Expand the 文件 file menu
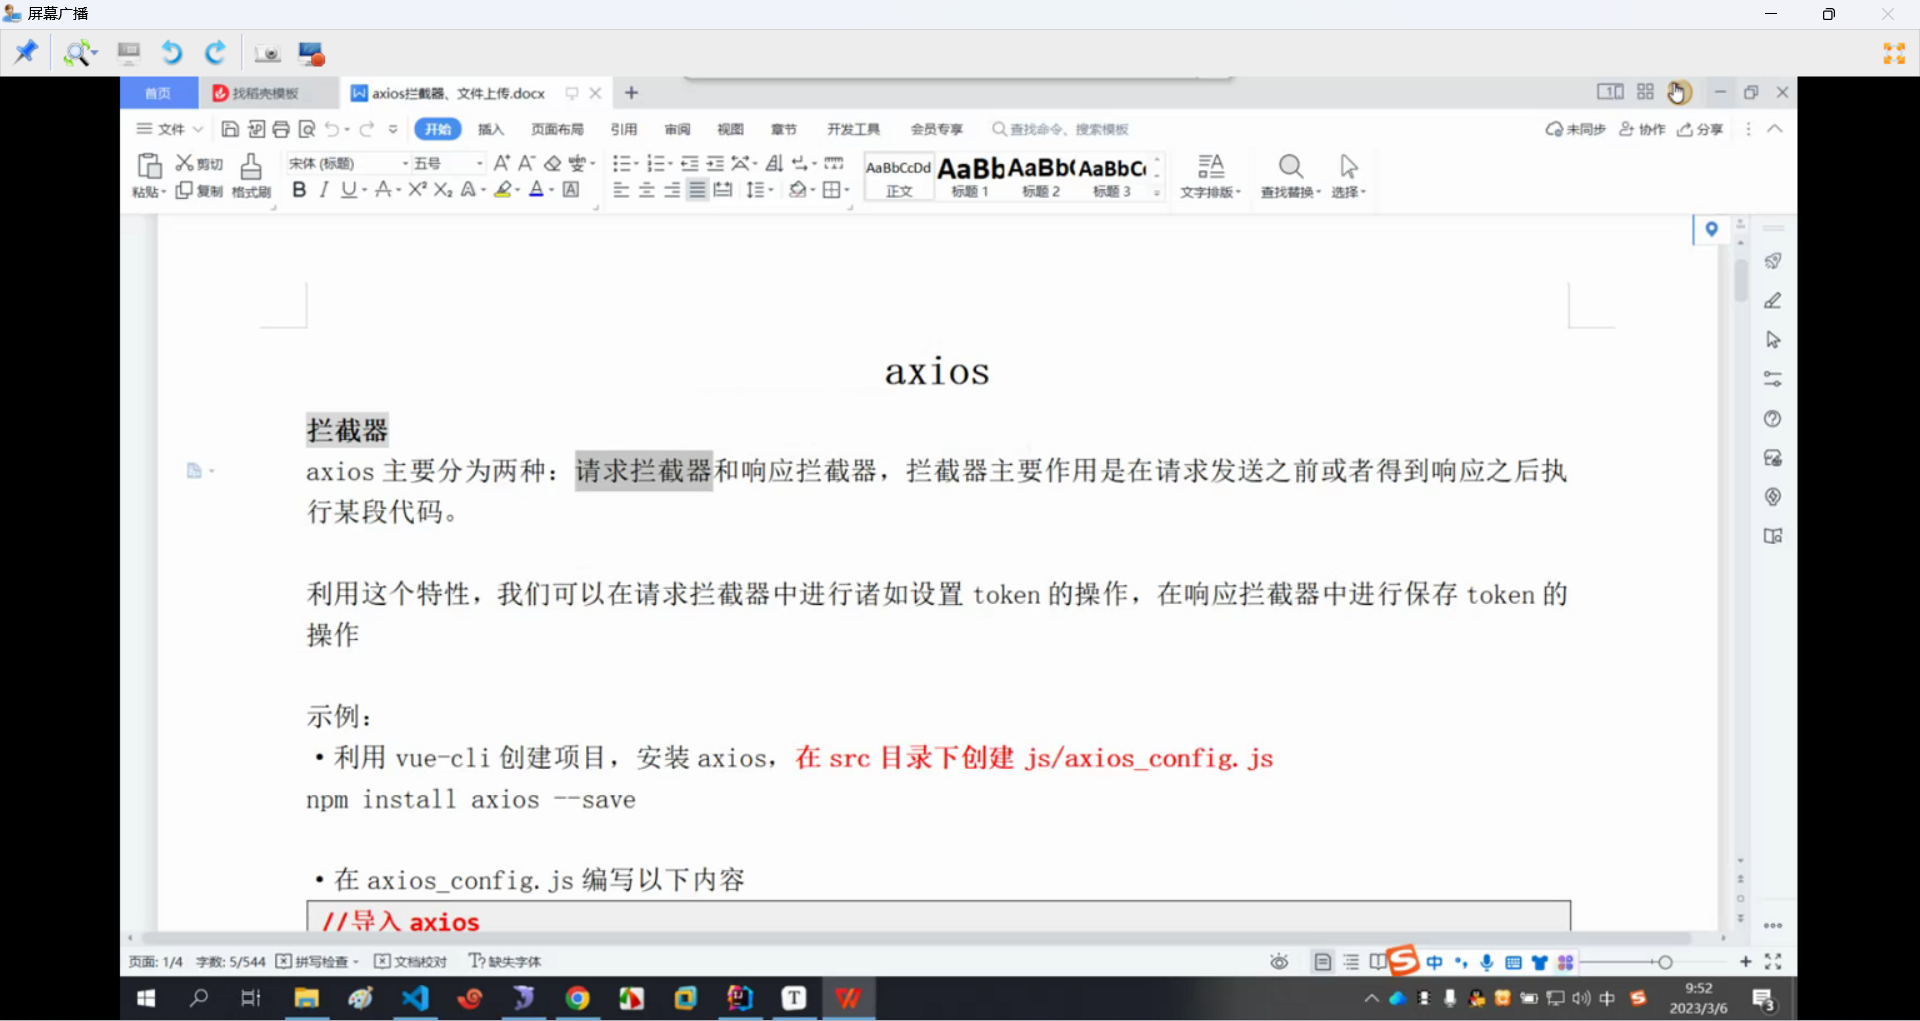Image resolution: width=1920 pixels, height=1021 pixels. click(170, 129)
